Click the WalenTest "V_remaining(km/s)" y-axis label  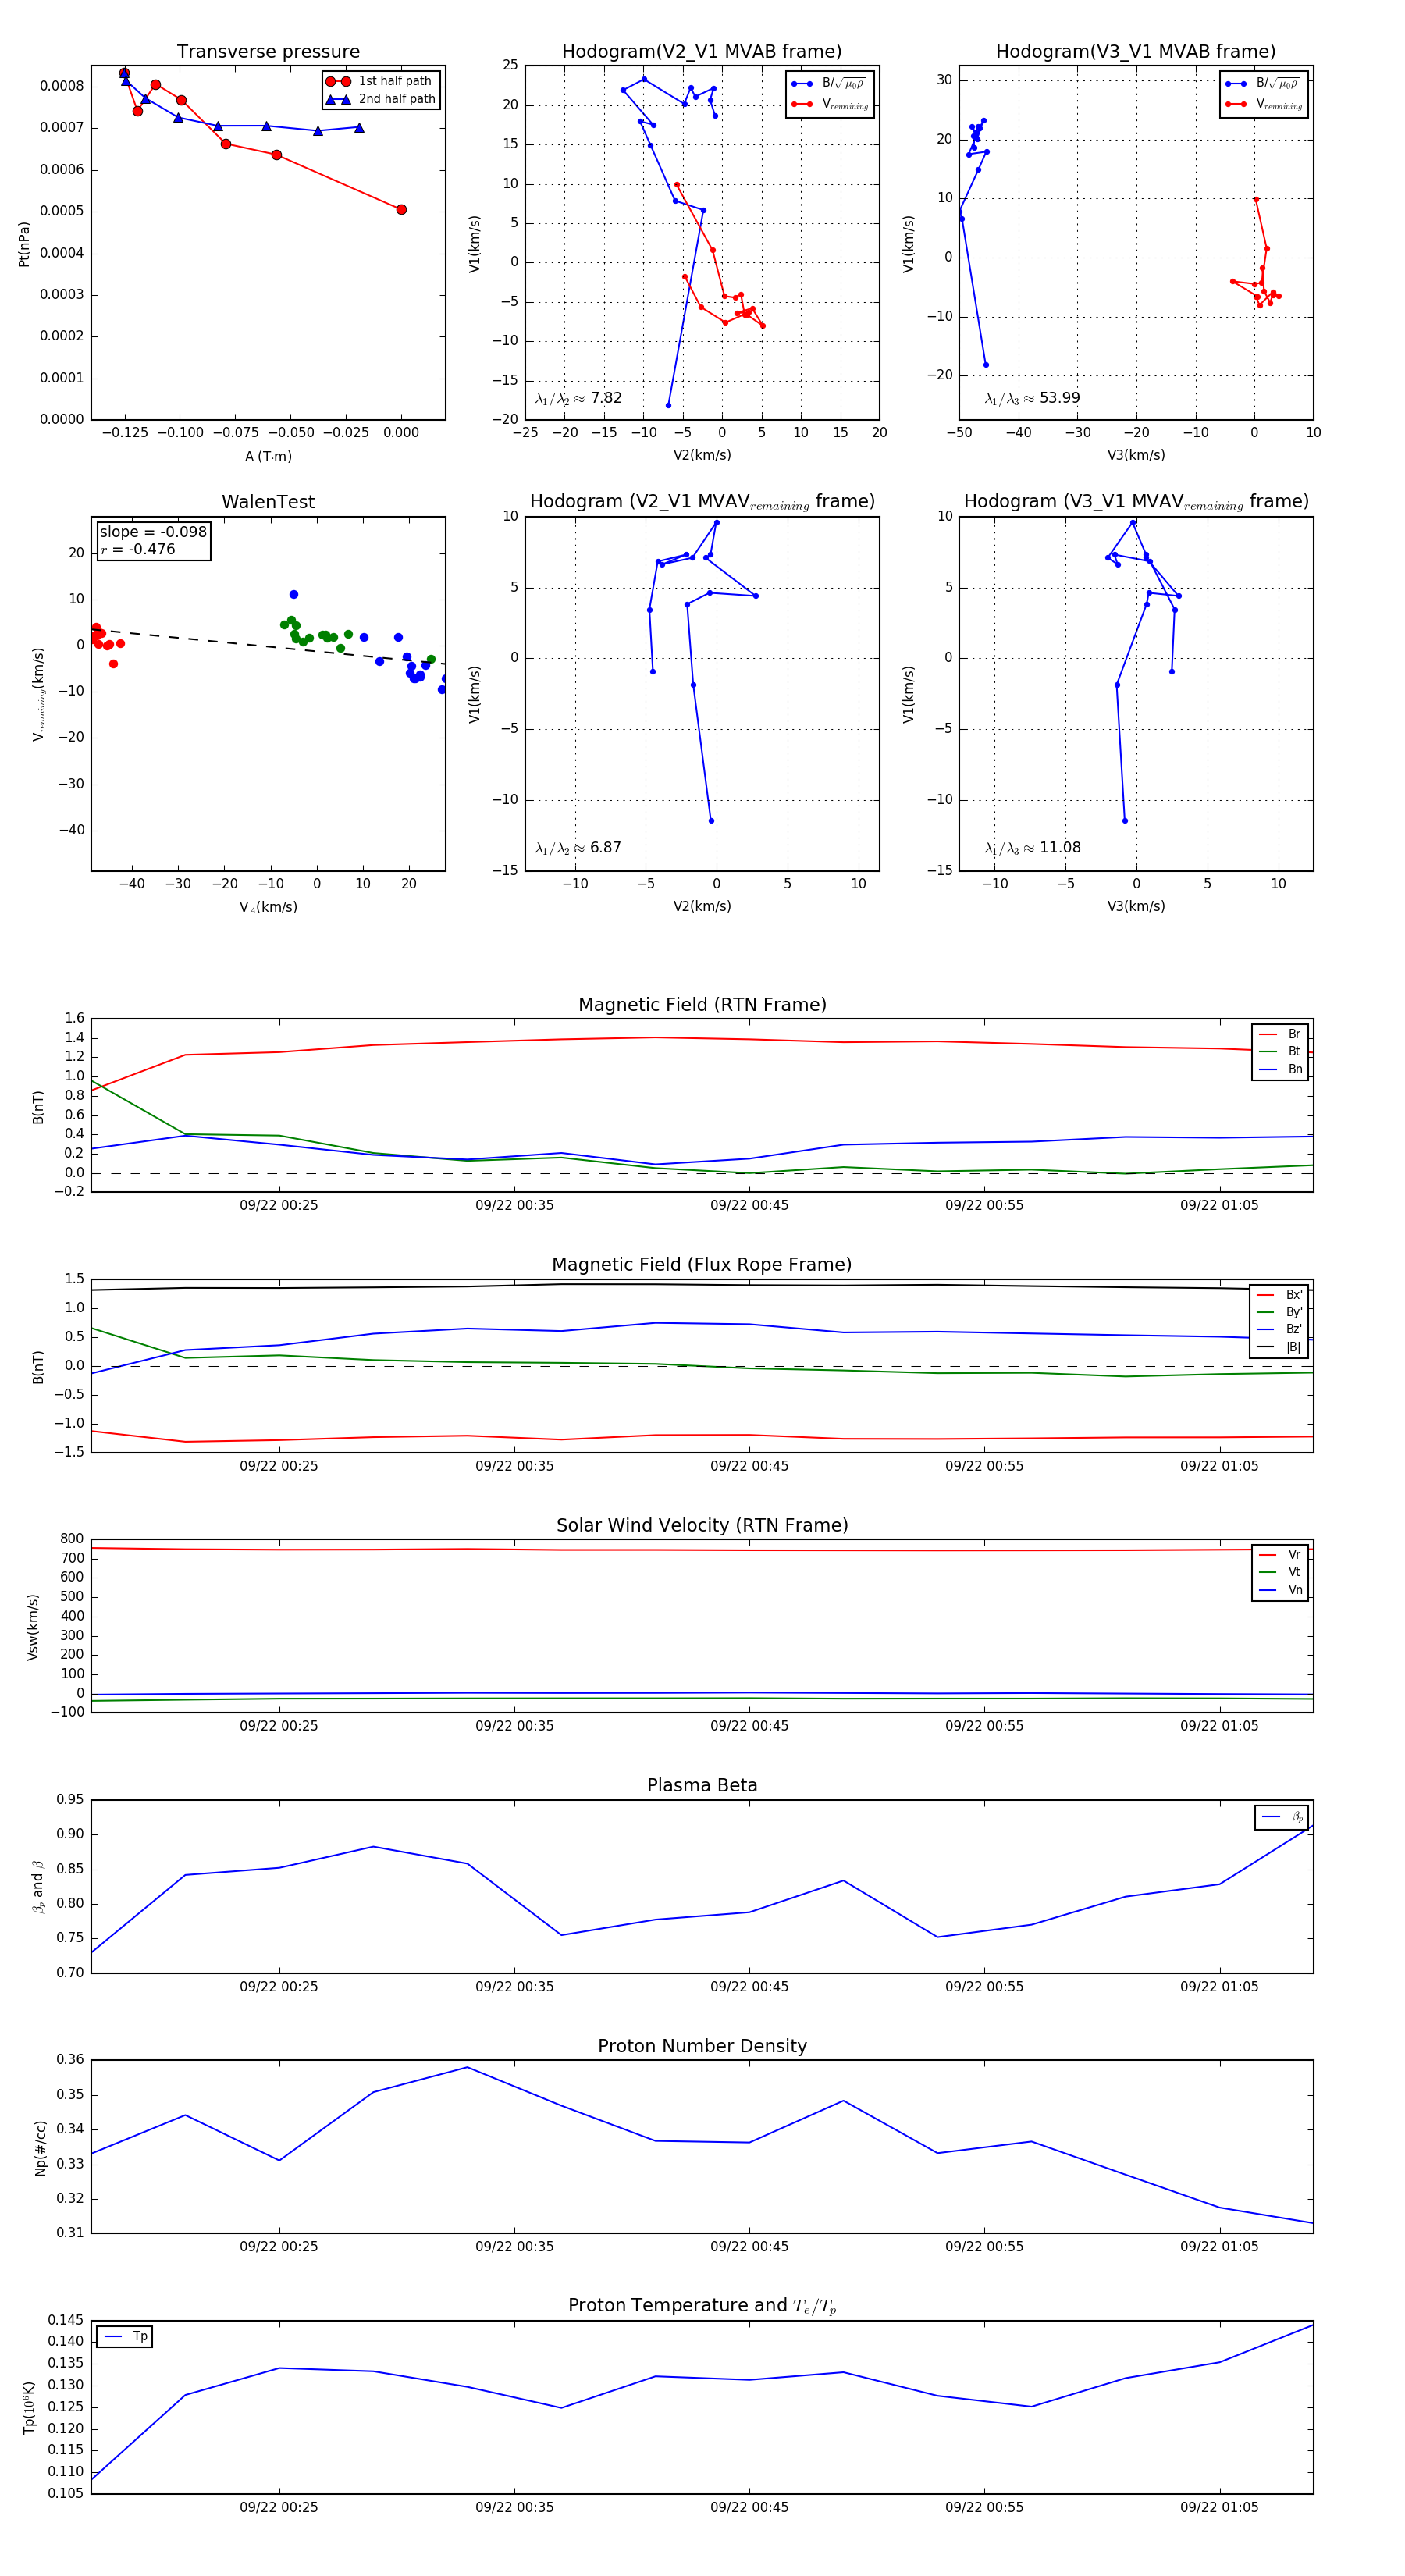coord(38,694)
